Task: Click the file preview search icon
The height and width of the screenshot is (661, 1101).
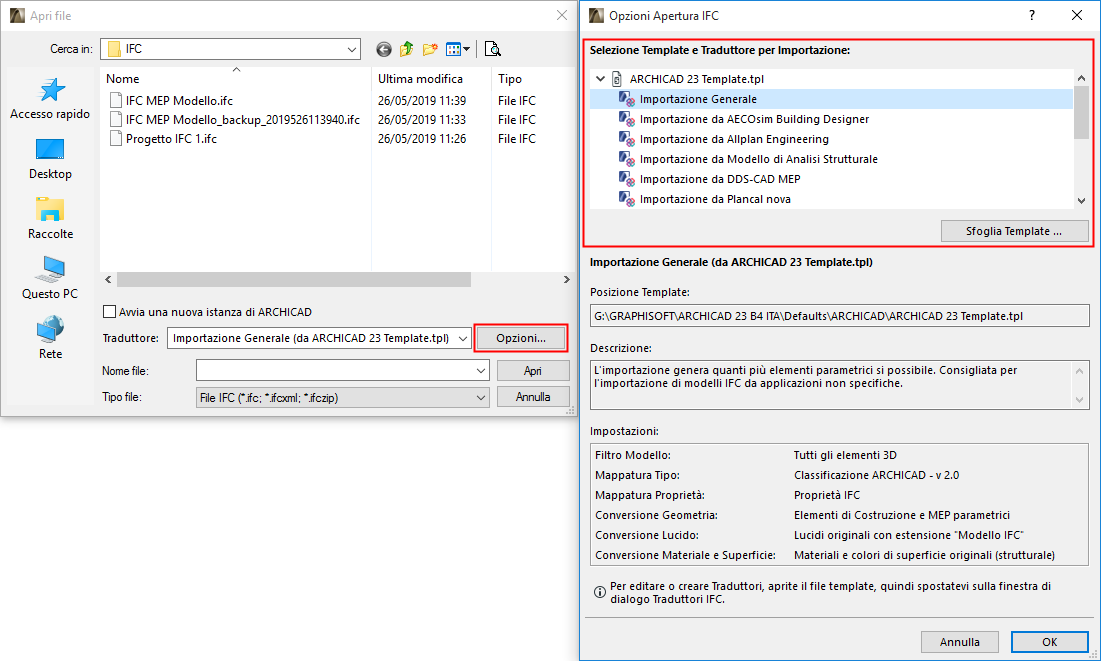Action: (493, 49)
